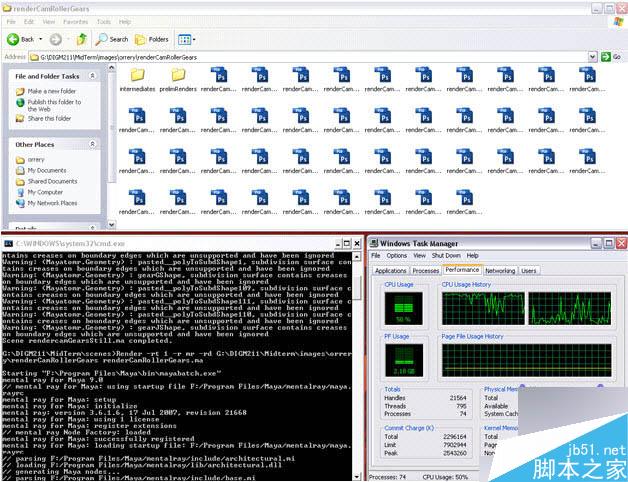The image size is (628, 482).
Task: Click the Handles value 21564
Action: (458, 398)
